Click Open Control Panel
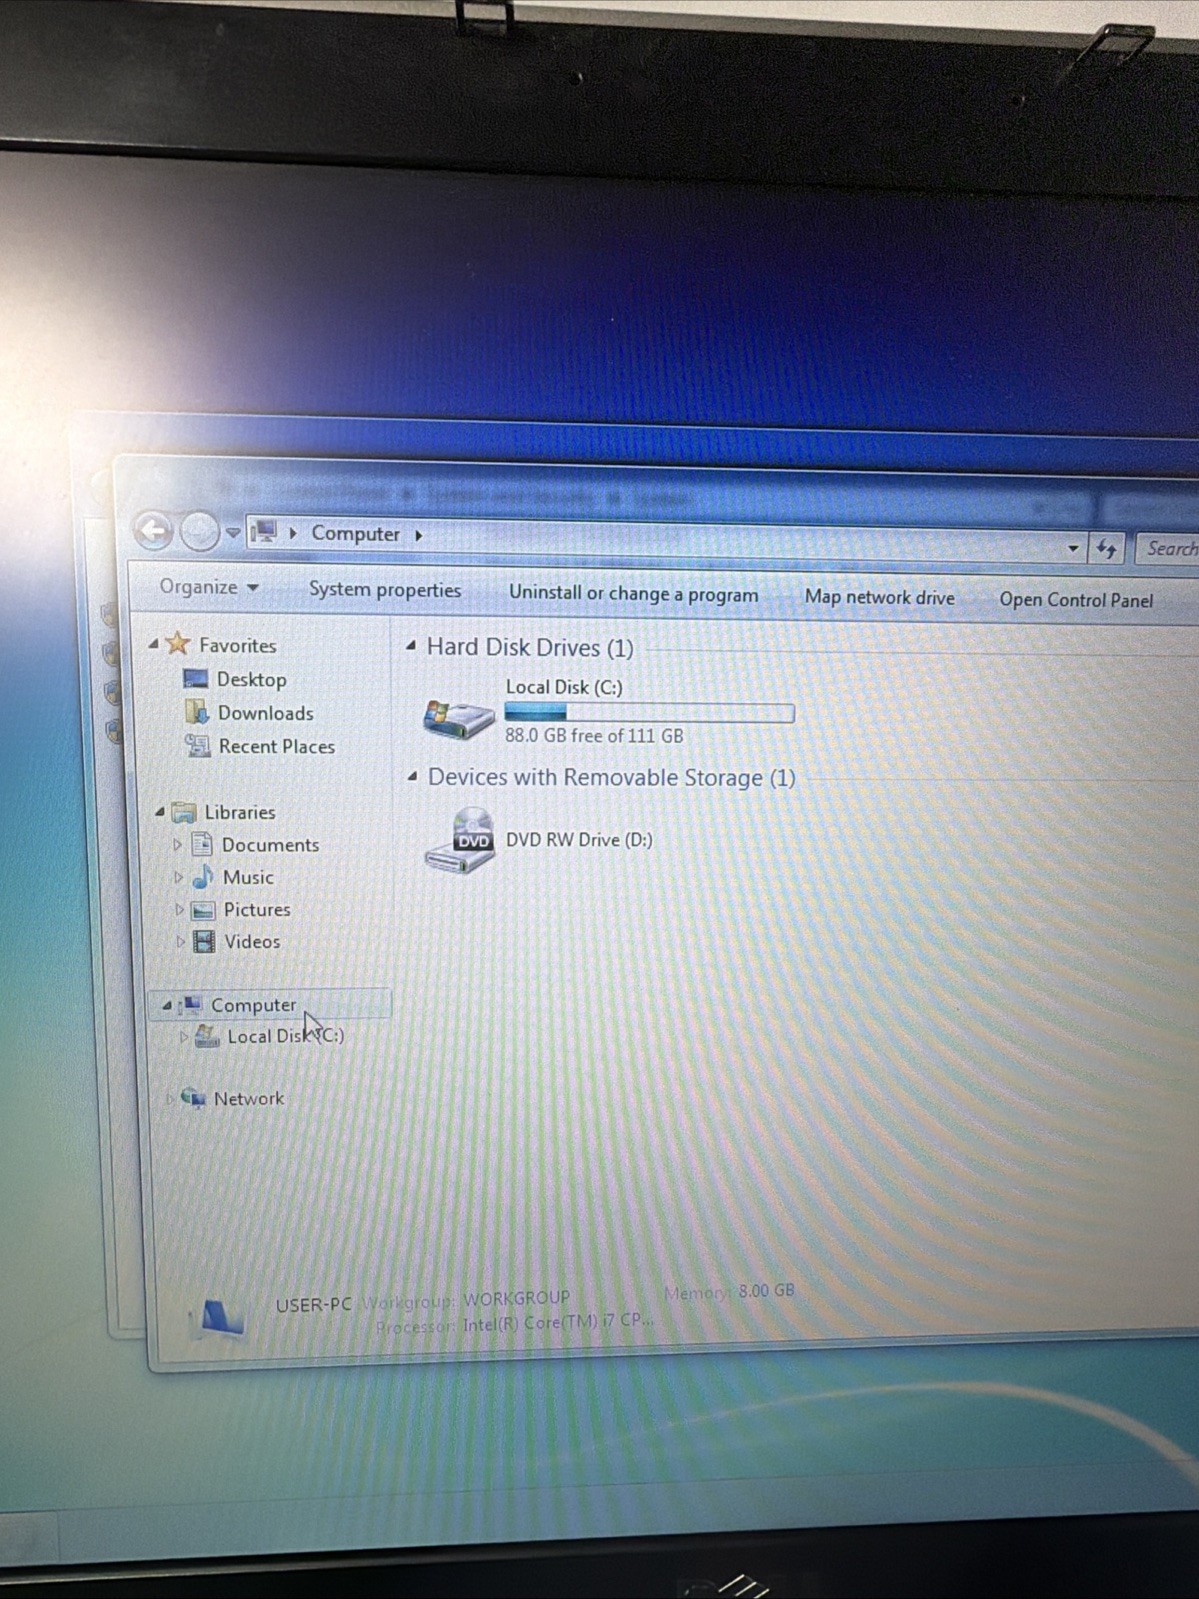Viewport: 1199px width, 1599px height. (1076, 600)
